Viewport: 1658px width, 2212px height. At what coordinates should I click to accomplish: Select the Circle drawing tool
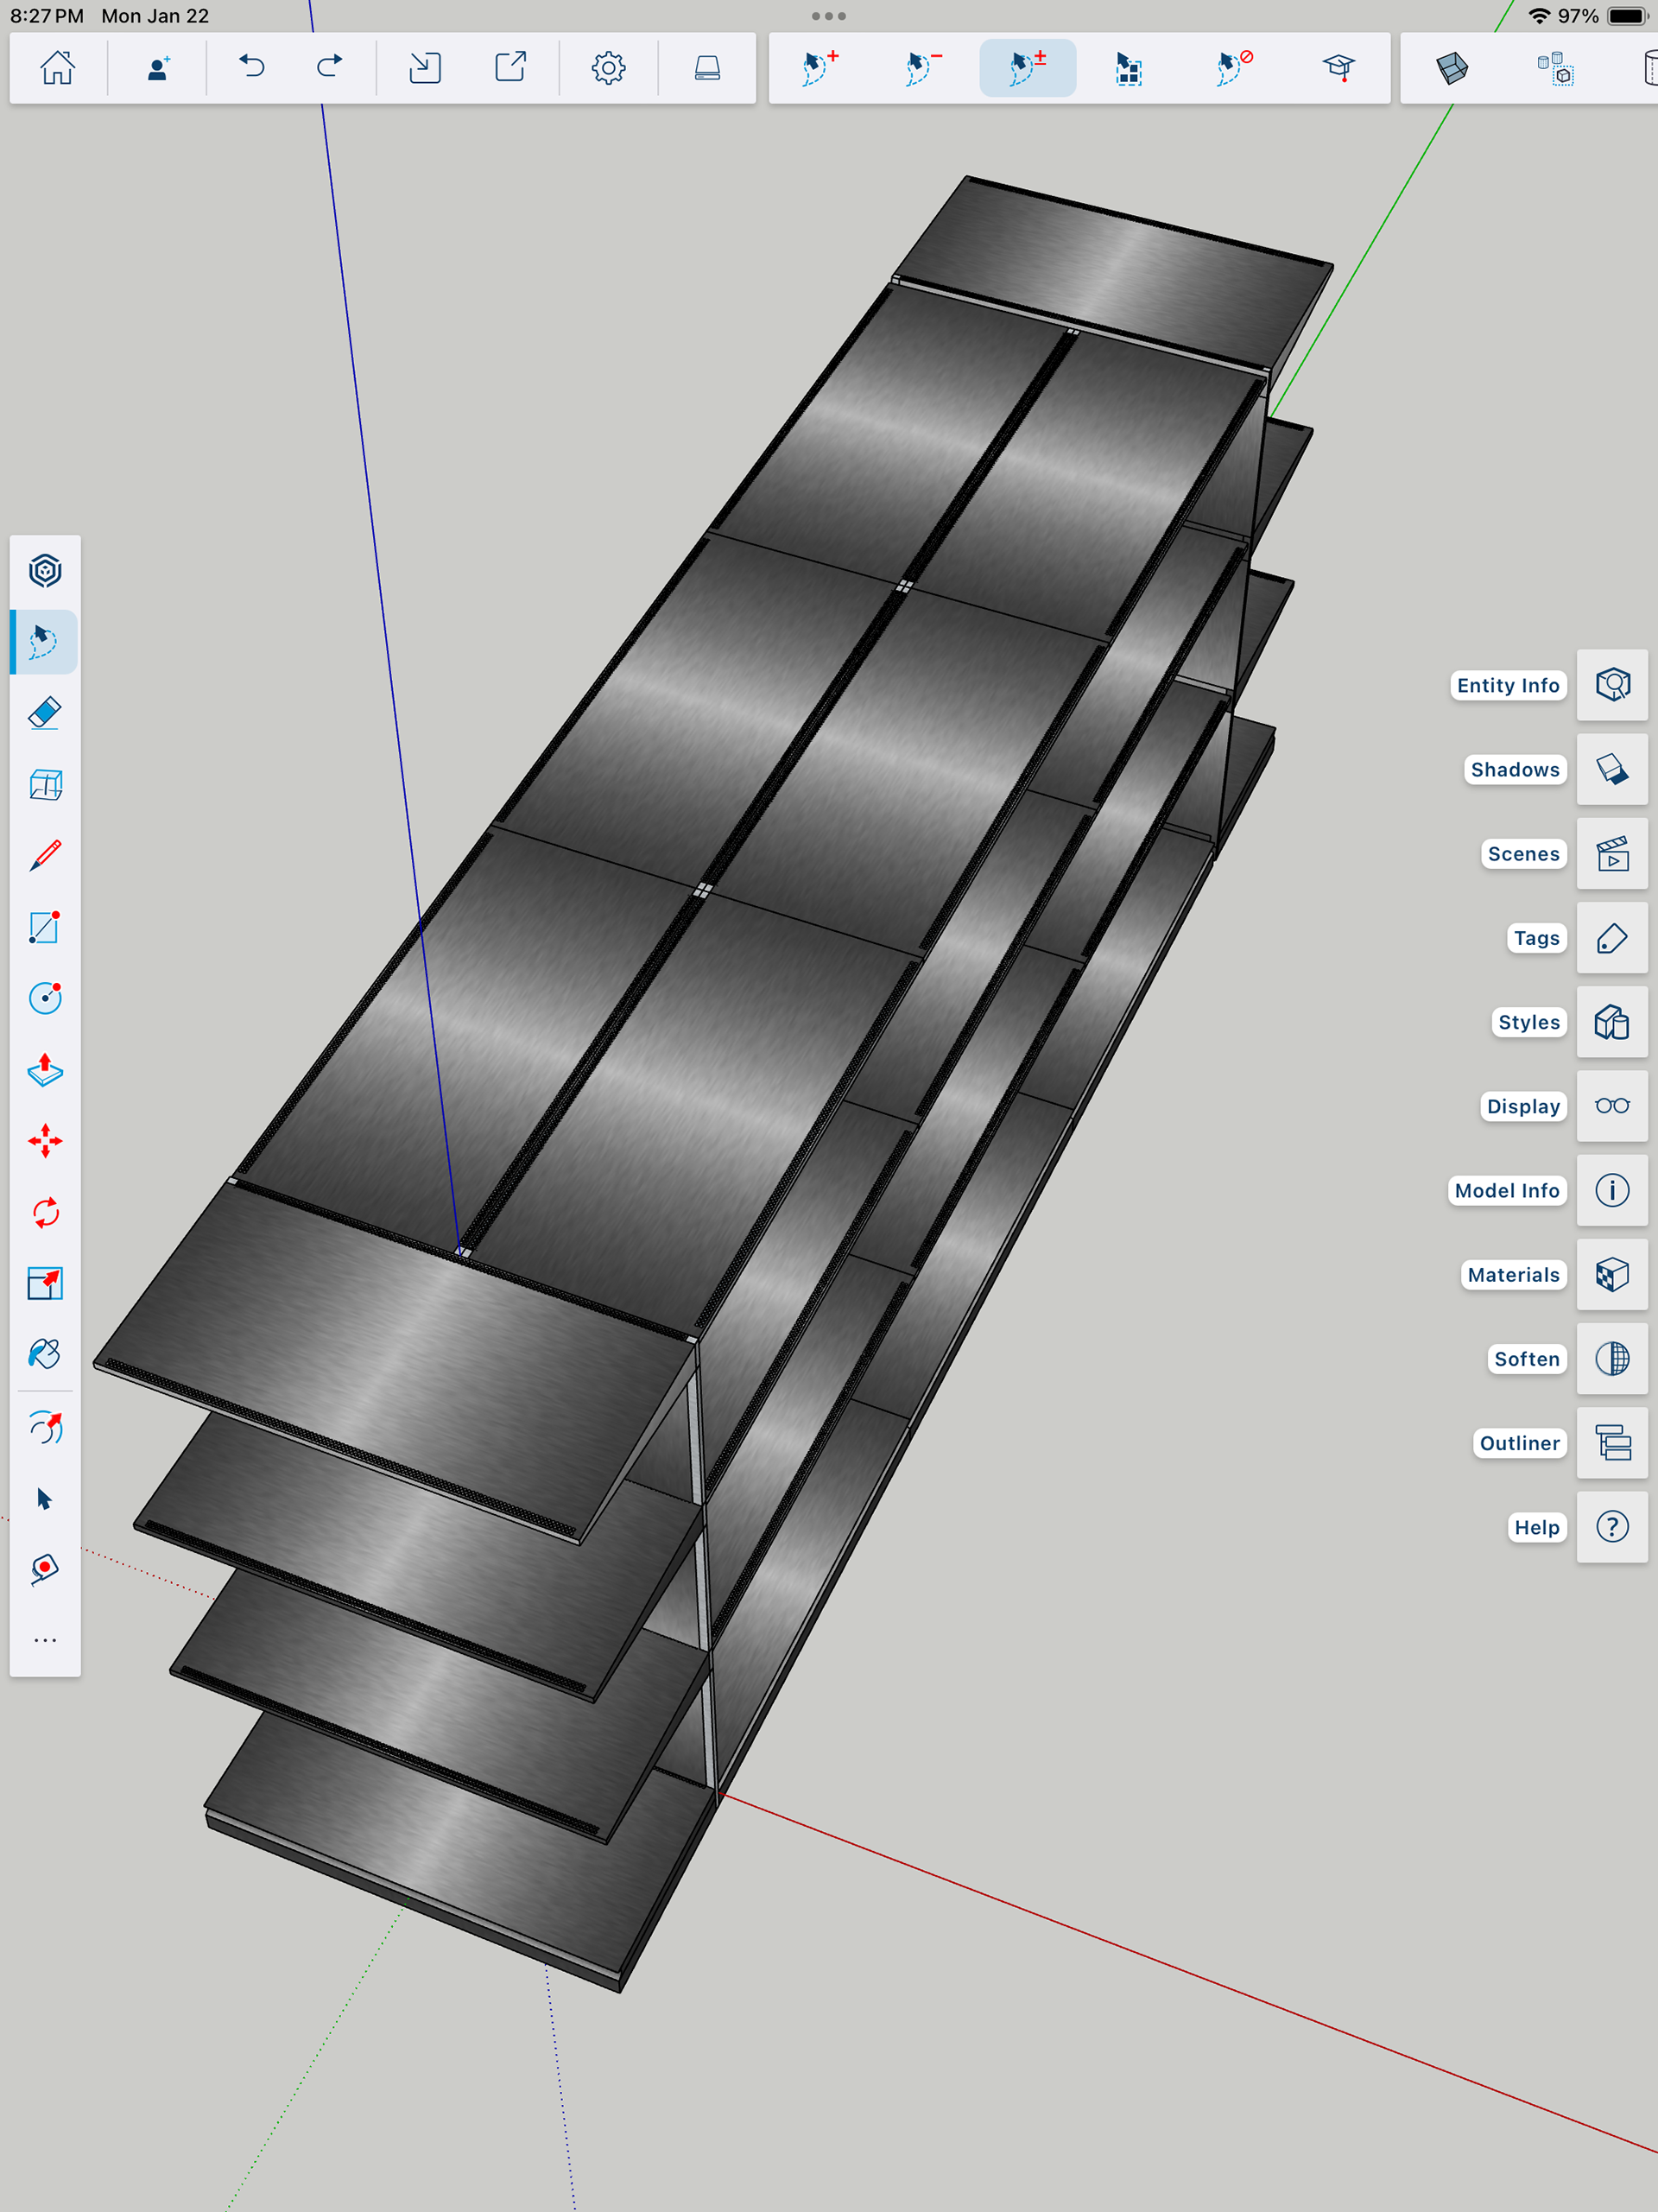pos(45,998)
